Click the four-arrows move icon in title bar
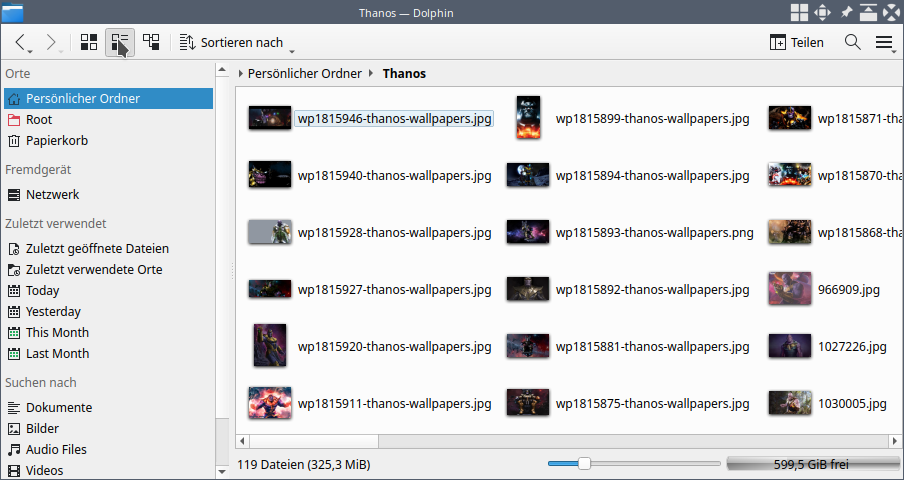Image resolution: width=904 pixels, height=480 pixels. 822,12
